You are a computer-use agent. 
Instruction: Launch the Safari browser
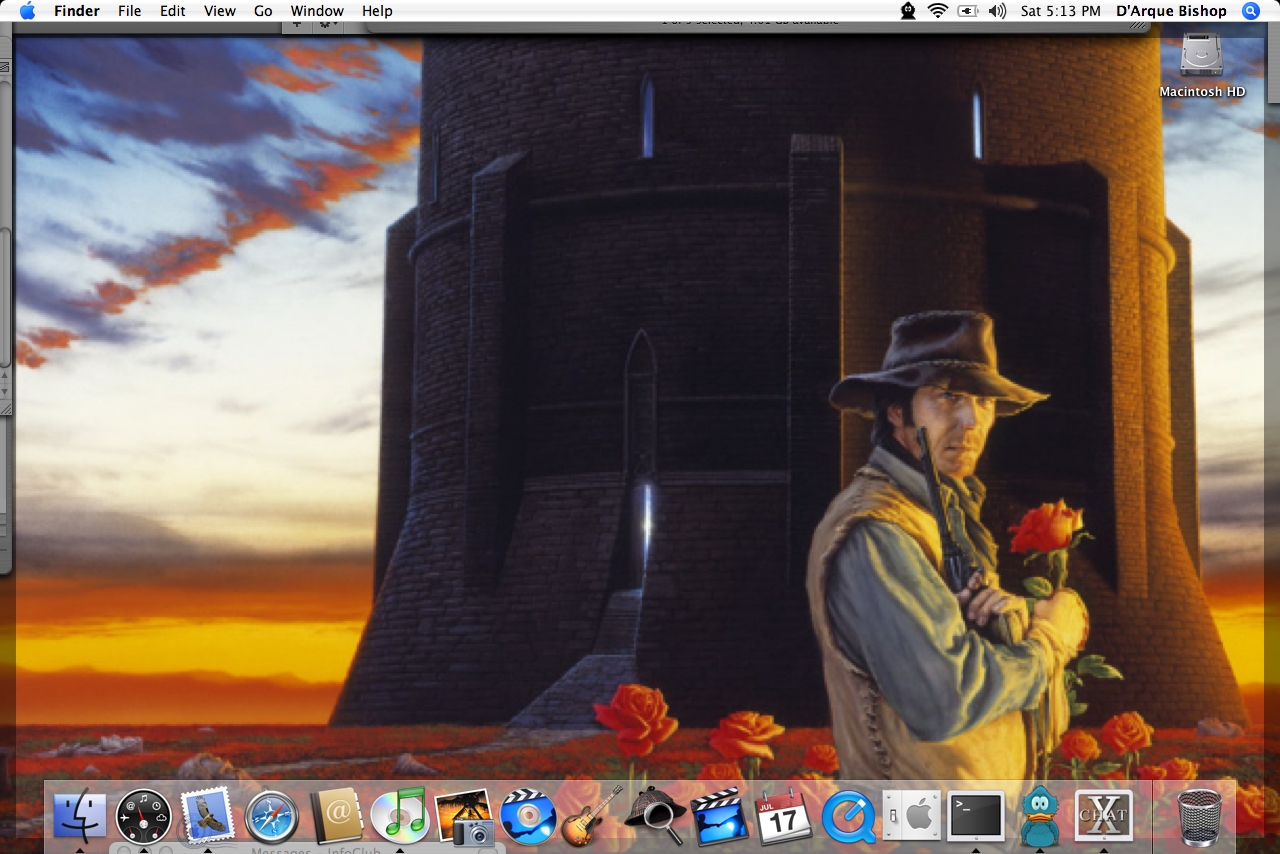coord(271,817)
